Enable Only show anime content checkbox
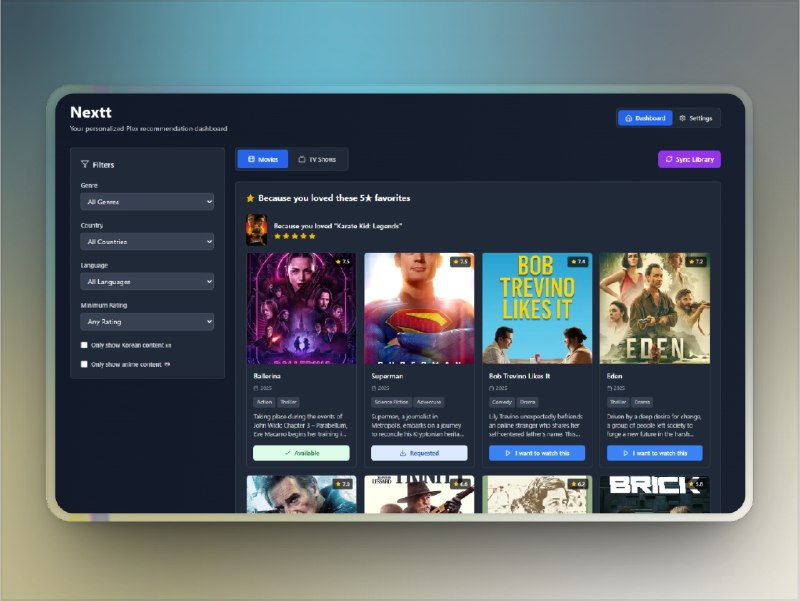This screenshot has width=800, height=601. [x=85, y=364]
